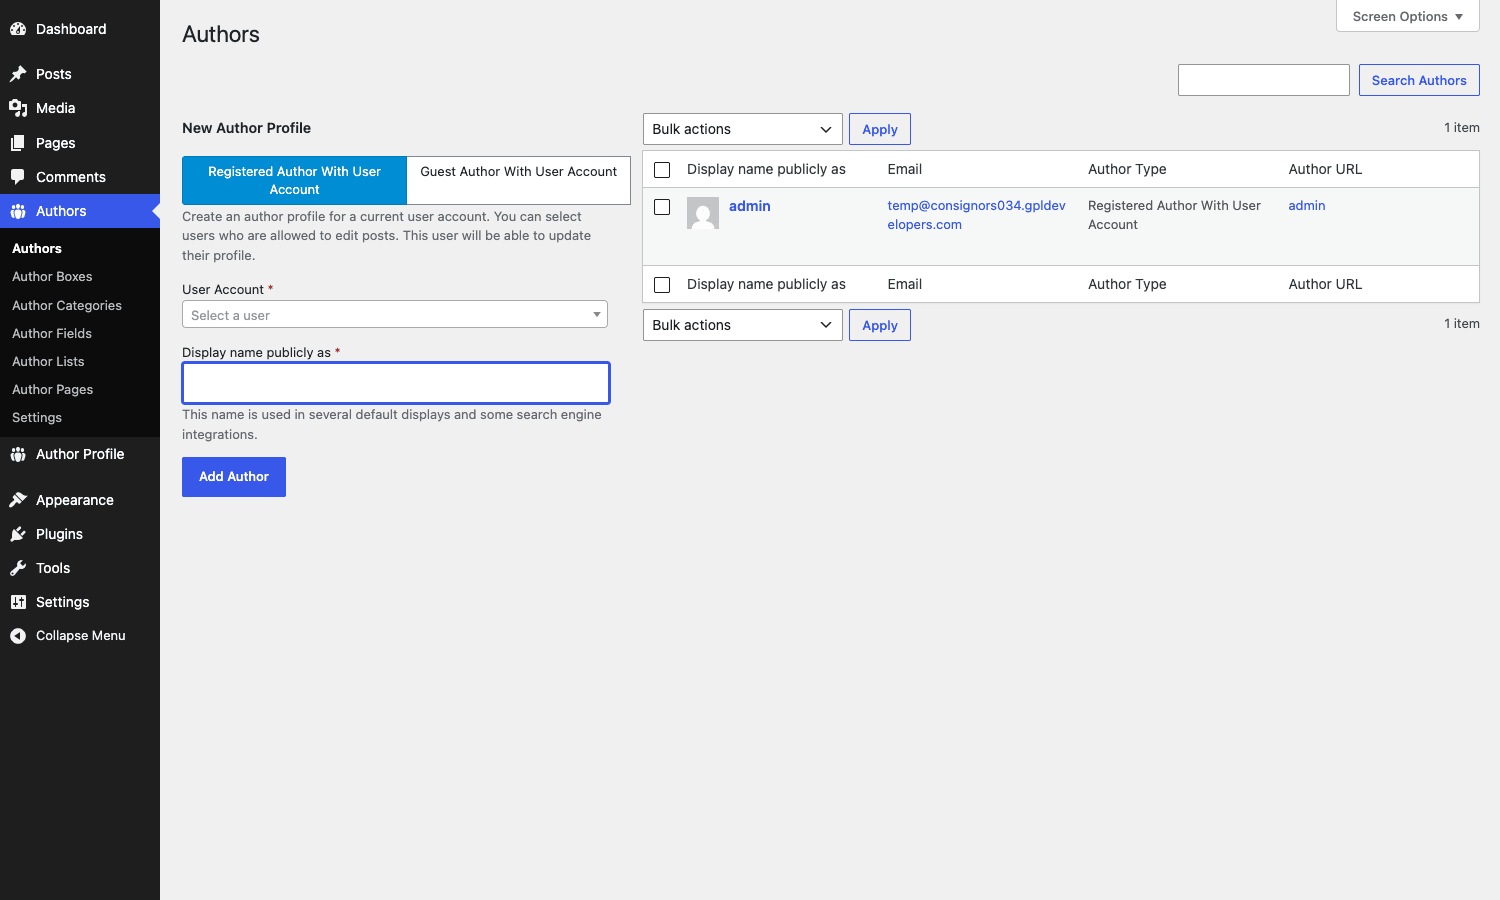Click the author search text box
Viewport: 1500px width, 900px height.
point(1264,80)
